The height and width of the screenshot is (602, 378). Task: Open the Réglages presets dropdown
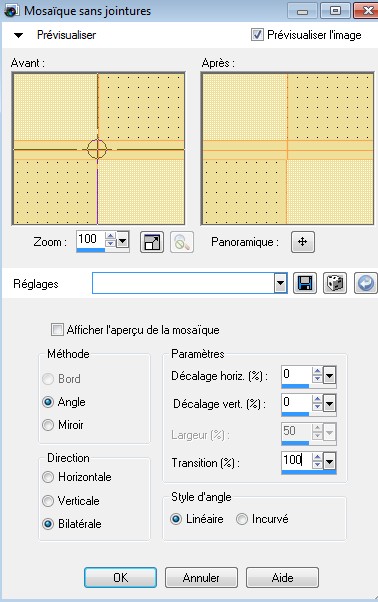click(x=281, y=283)
